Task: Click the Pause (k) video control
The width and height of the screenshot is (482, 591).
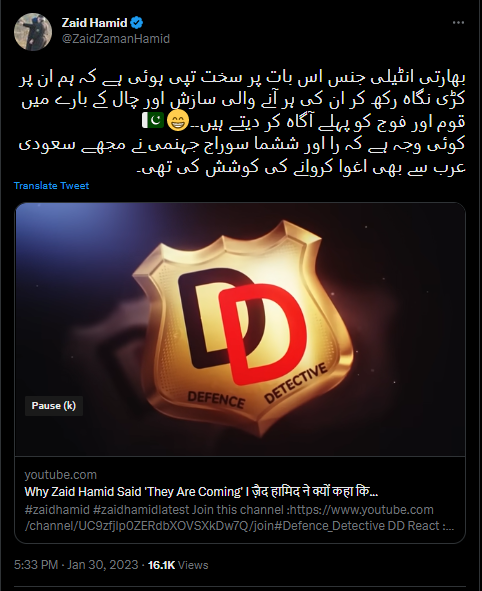Action: tap(54, 406)
